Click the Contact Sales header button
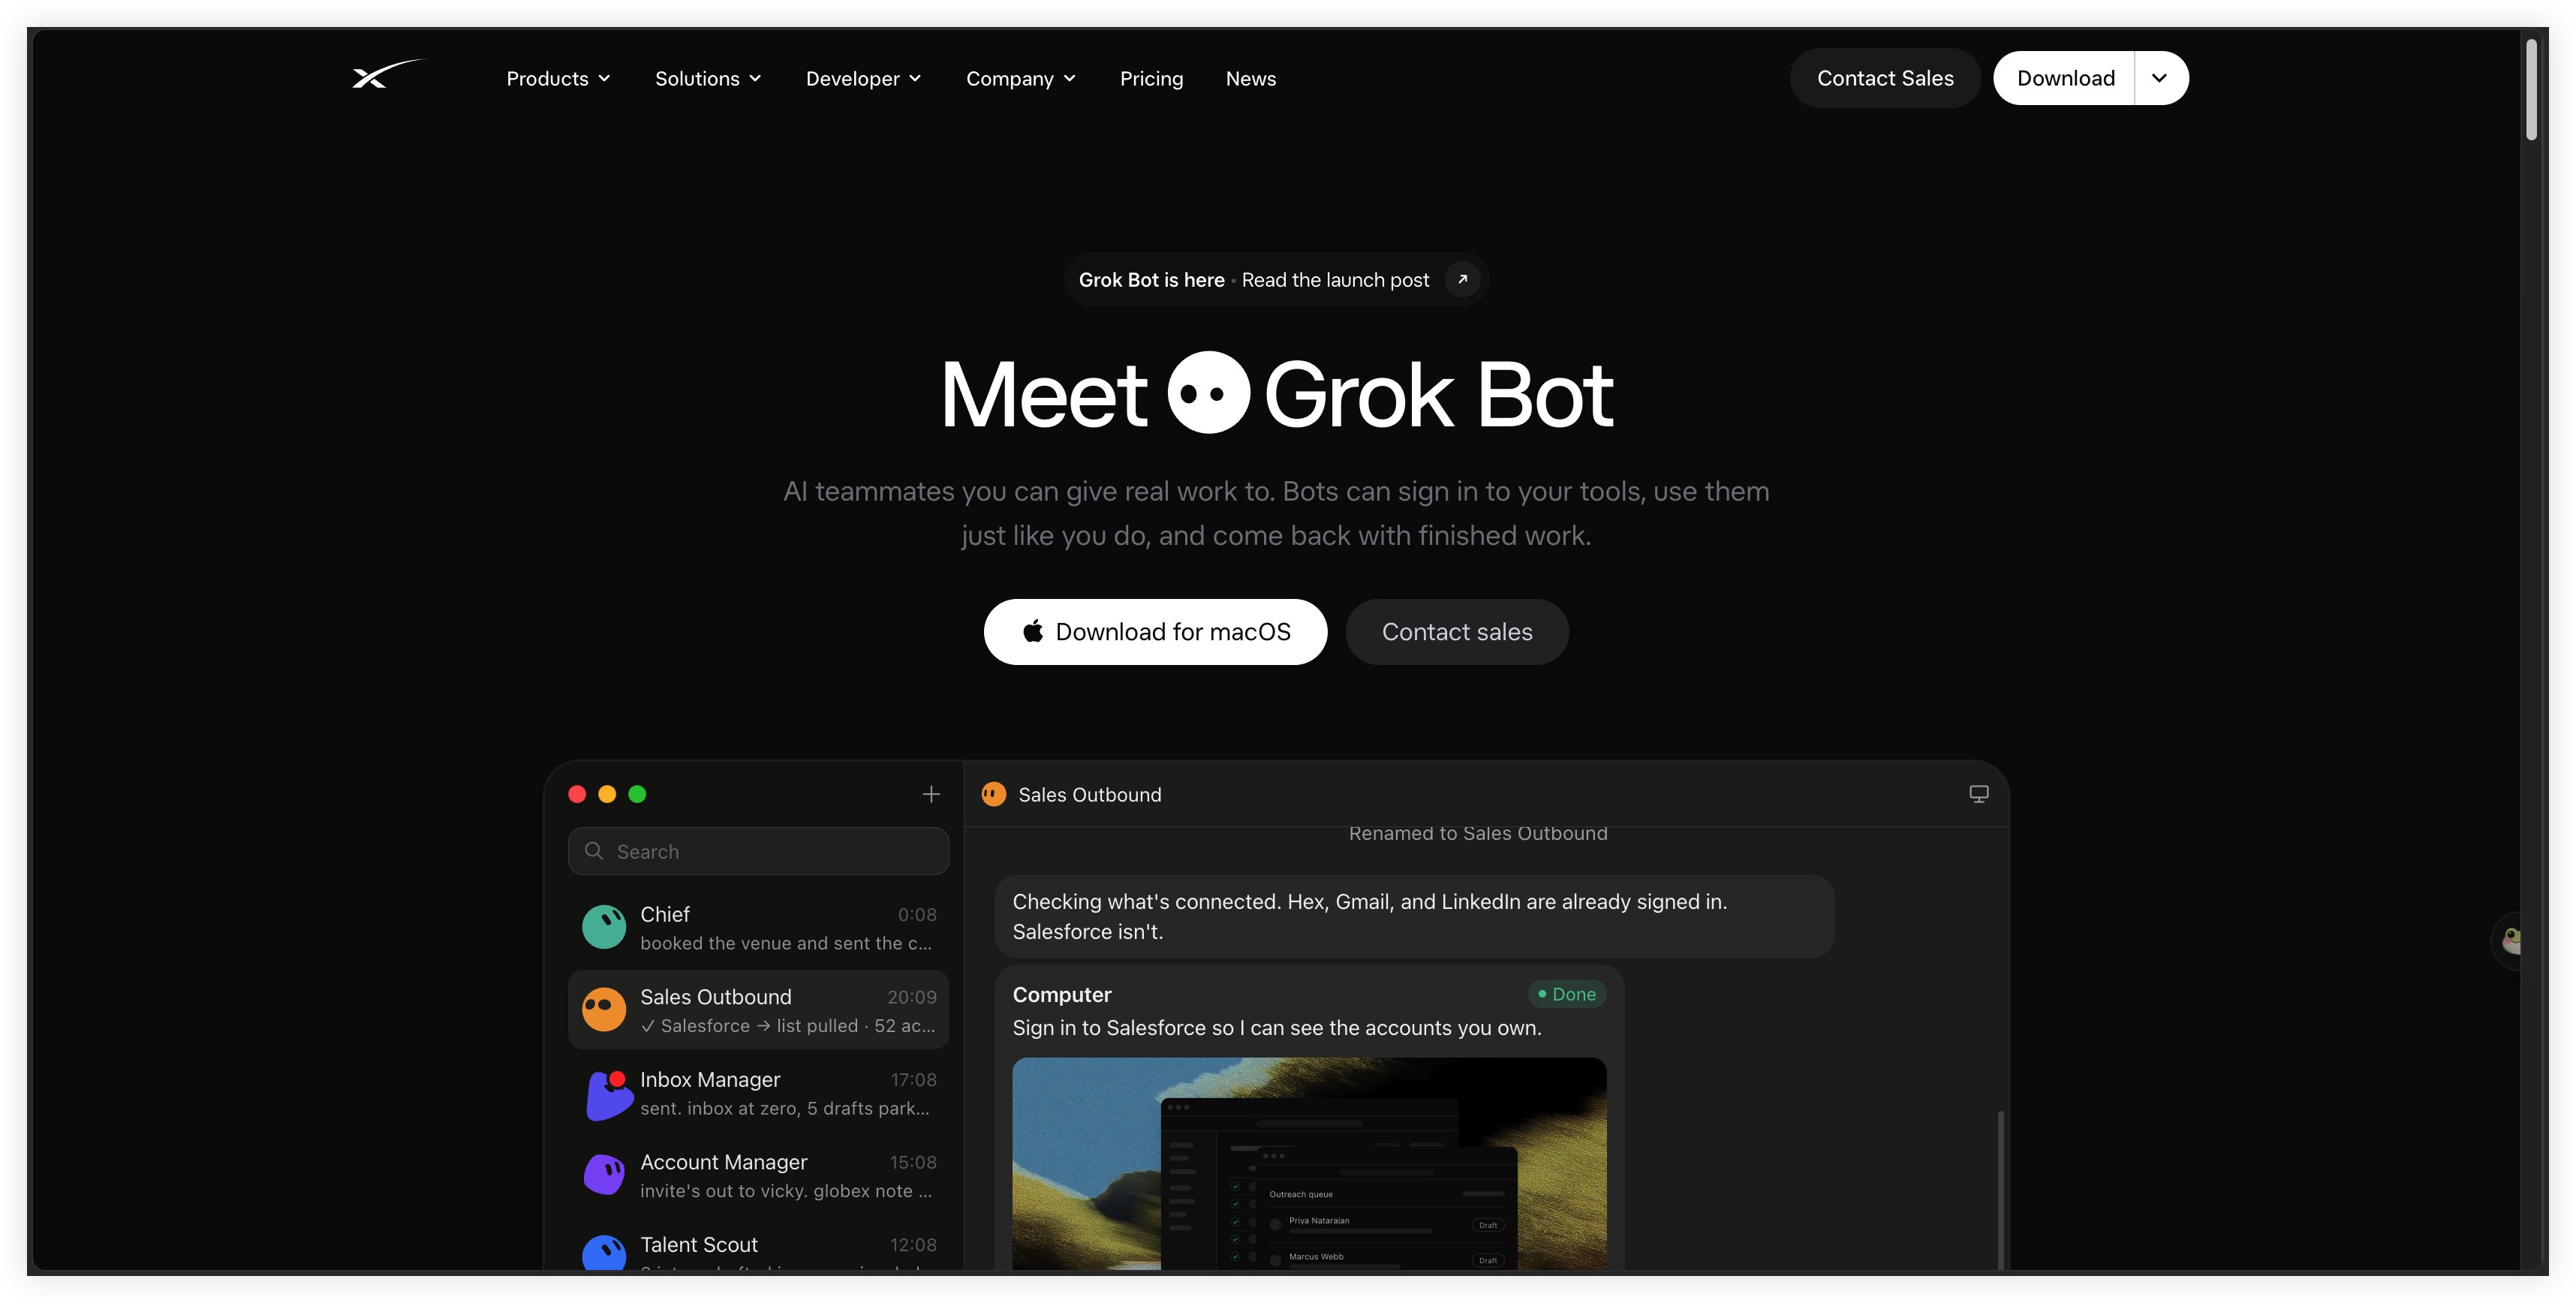Screen dimensions: 2576x1303 click(x=1884, y=78)
